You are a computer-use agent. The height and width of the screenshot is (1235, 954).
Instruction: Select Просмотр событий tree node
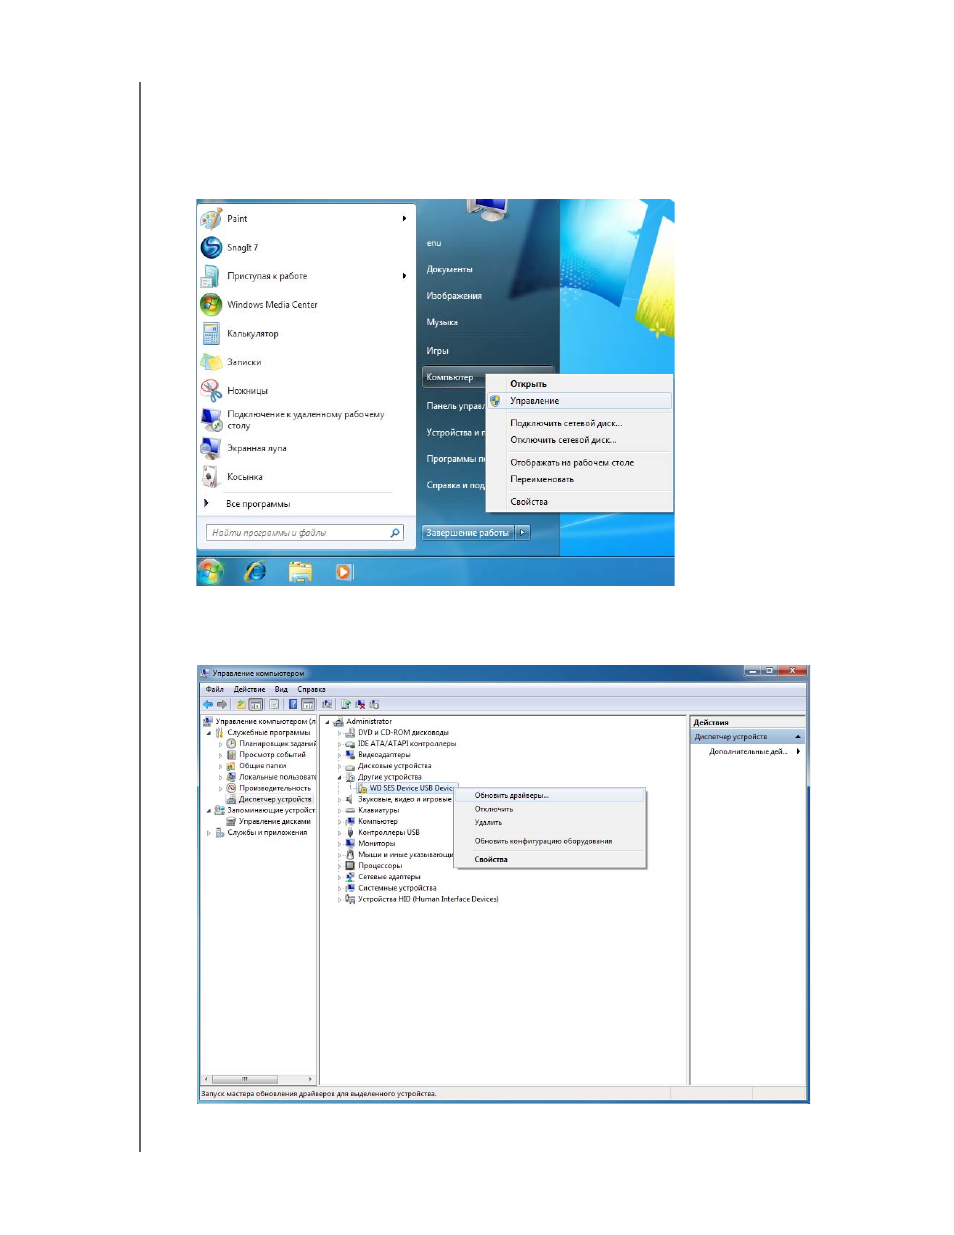coord(271,754)
